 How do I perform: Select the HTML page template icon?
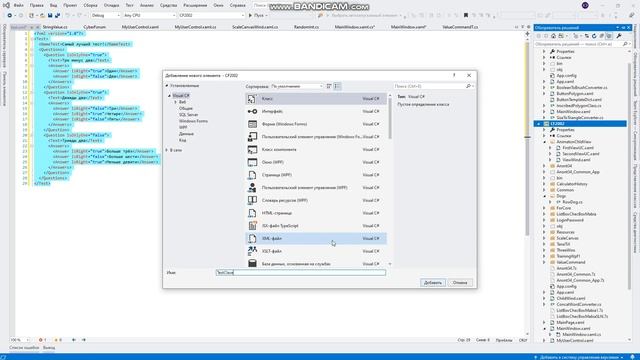coord(252,213)
